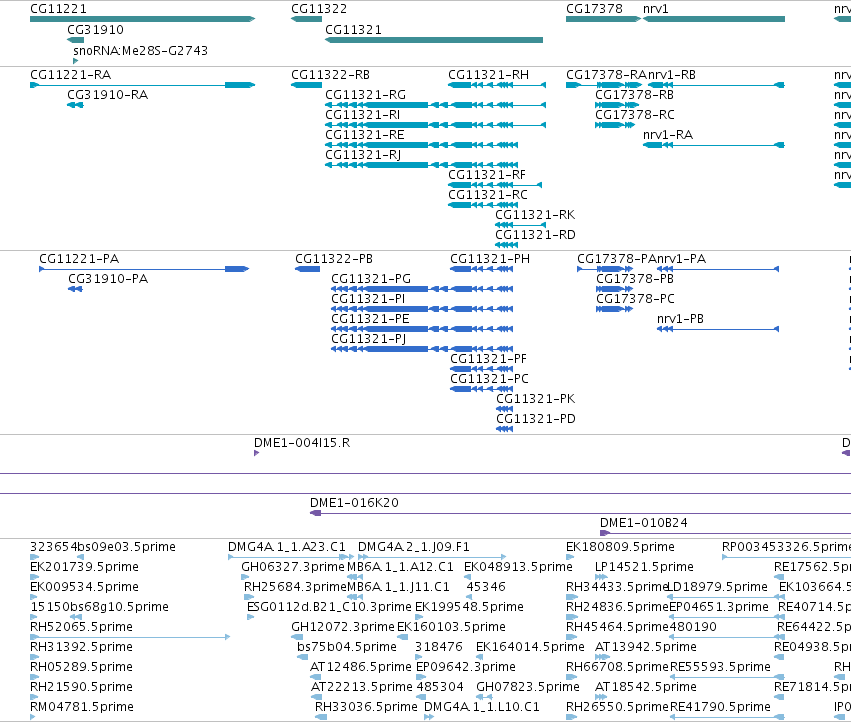Click the DME1-010B24 clone label
The width and height of the screenshot is (851, 722).
pos(644,523)
